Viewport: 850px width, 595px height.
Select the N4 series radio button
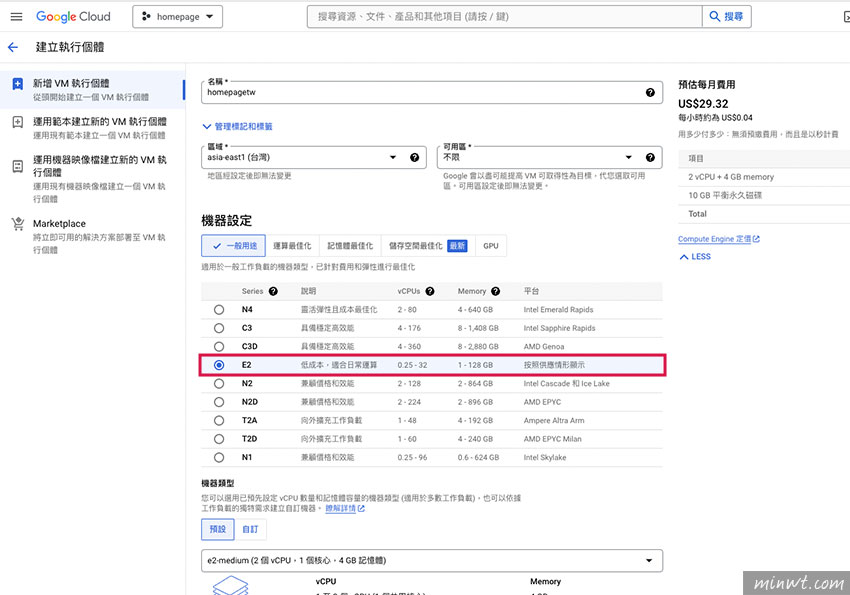pos(219,310)
